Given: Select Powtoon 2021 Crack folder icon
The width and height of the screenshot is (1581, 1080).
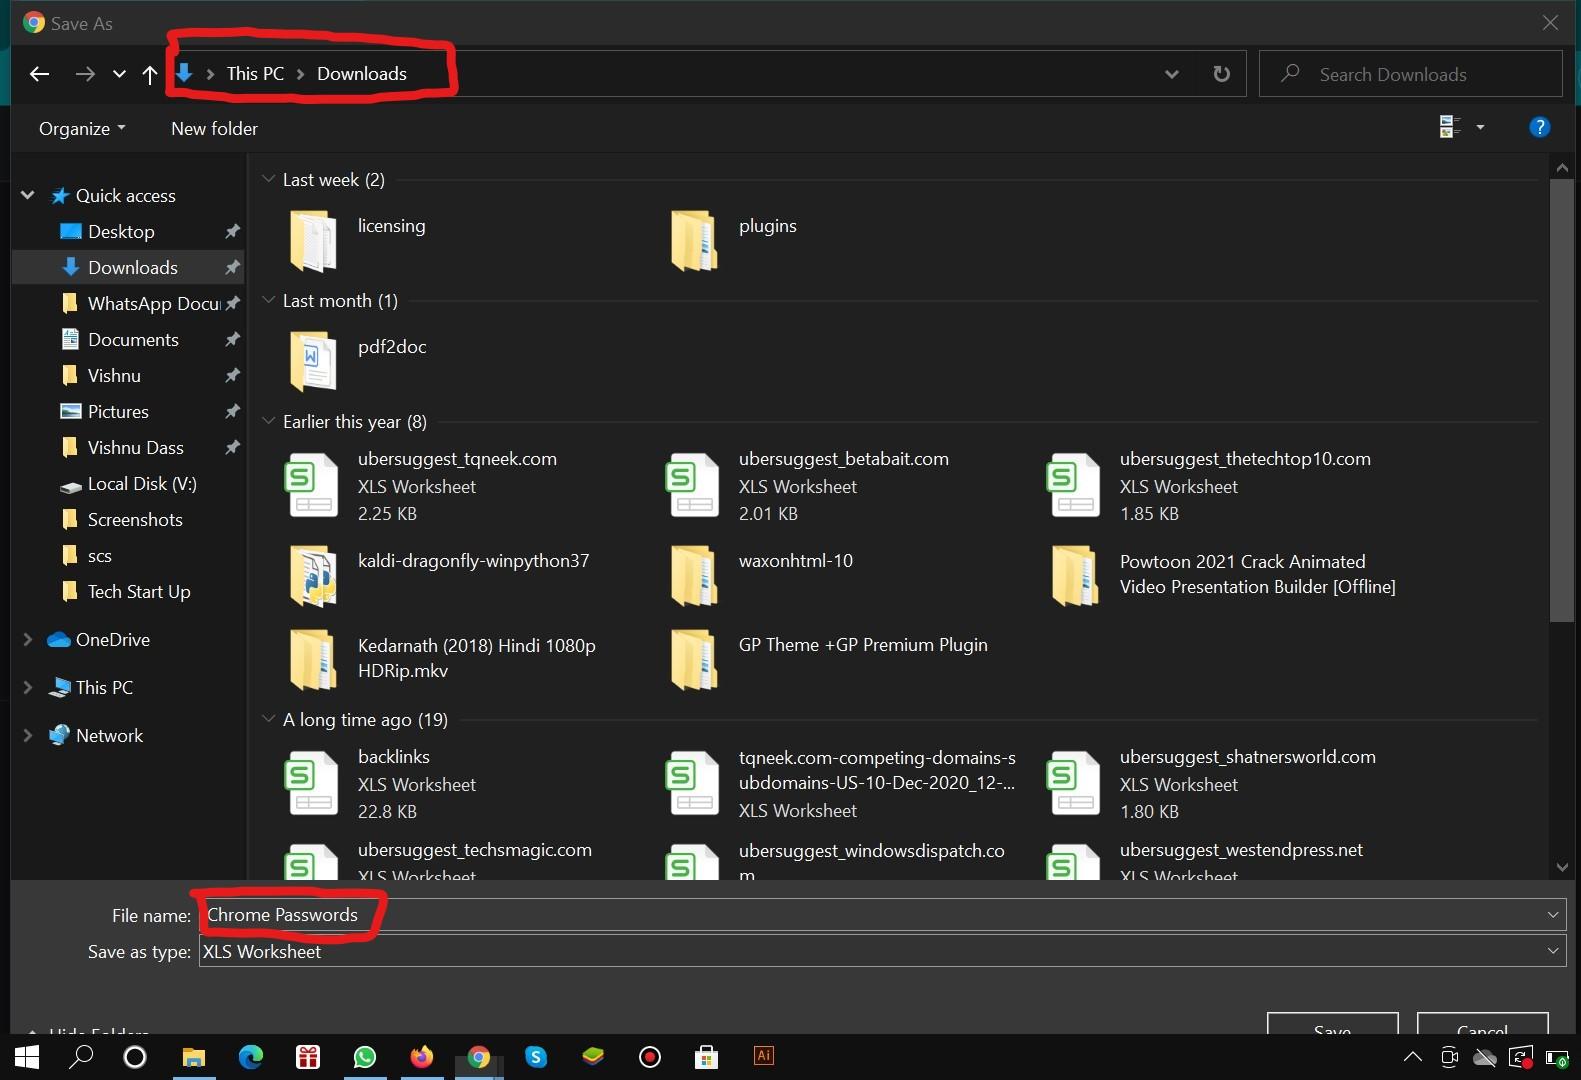Looking at the screenshot, I should tap(1075, 576).
